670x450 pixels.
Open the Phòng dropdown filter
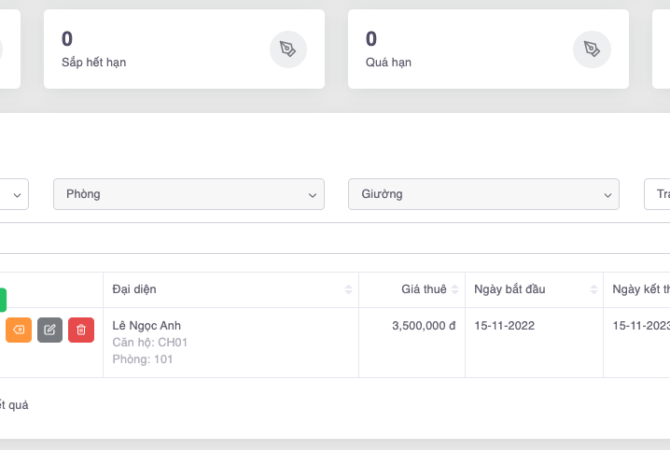click(189, 194)
